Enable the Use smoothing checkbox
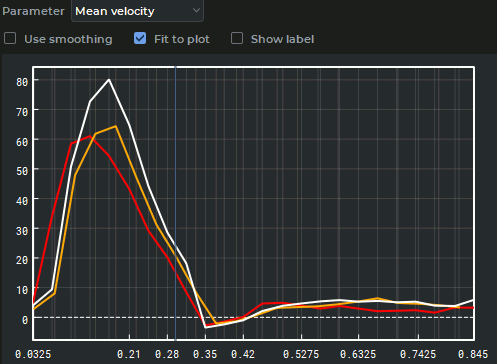This screenshot has width=497, height=364. [x=10, y=38]
